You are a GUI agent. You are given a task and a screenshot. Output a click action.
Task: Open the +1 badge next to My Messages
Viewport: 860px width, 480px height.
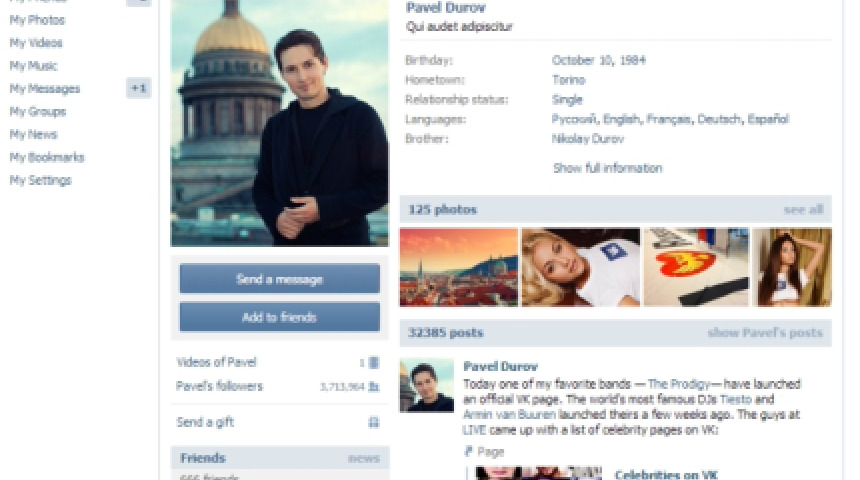139,88
